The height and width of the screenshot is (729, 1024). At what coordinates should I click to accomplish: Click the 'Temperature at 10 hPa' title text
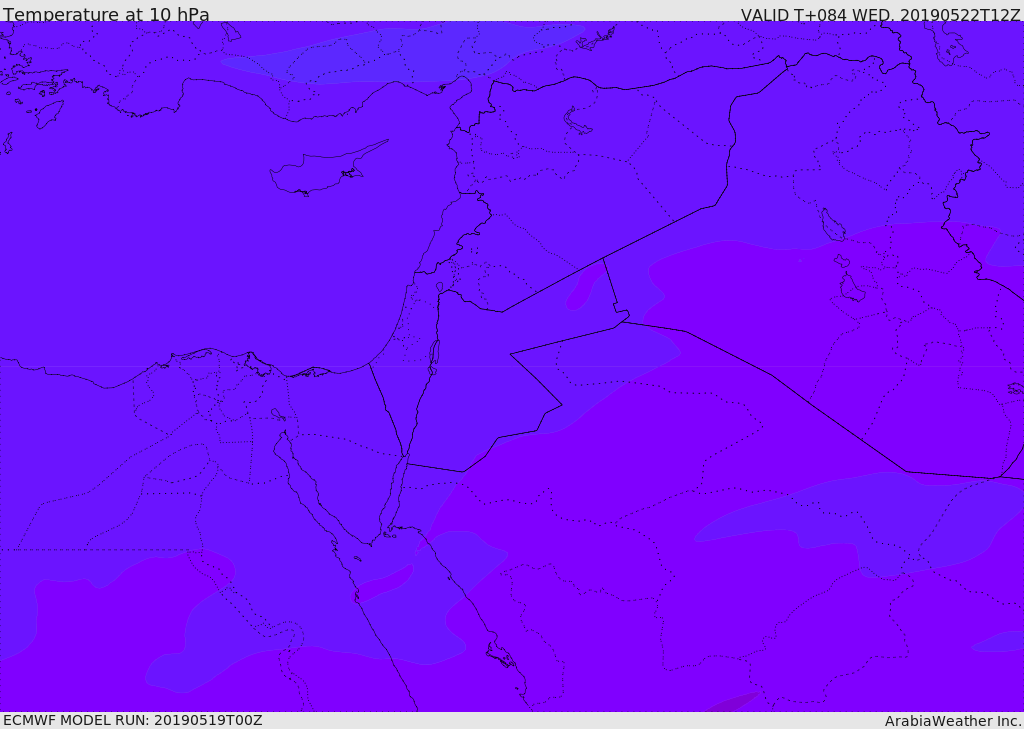point(106,14)
